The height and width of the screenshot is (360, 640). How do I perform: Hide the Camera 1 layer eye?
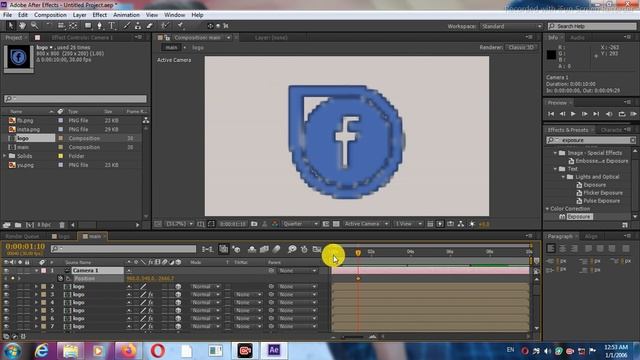click(x=6, y=270)
